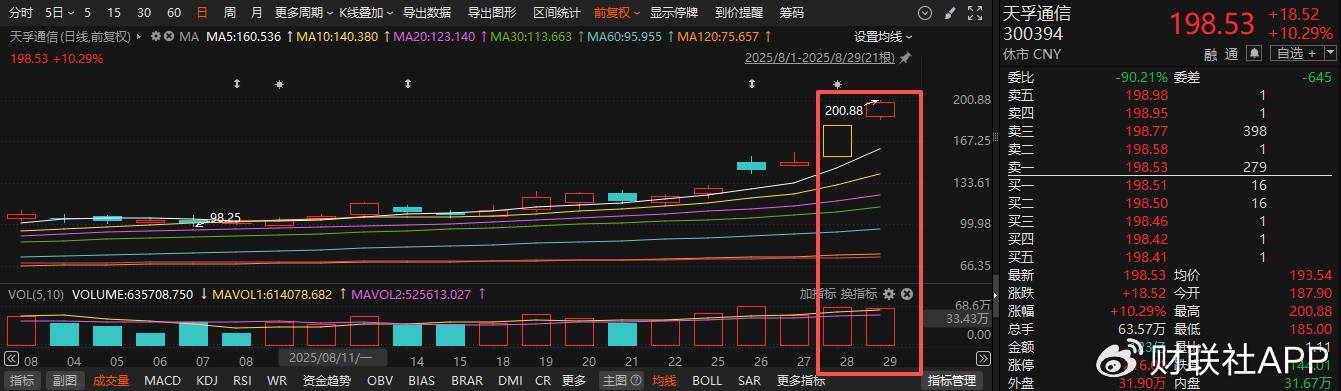Open 更多 after CR indicator
This screenshot has height=391, width=1341.
click(x=574, y=381)
